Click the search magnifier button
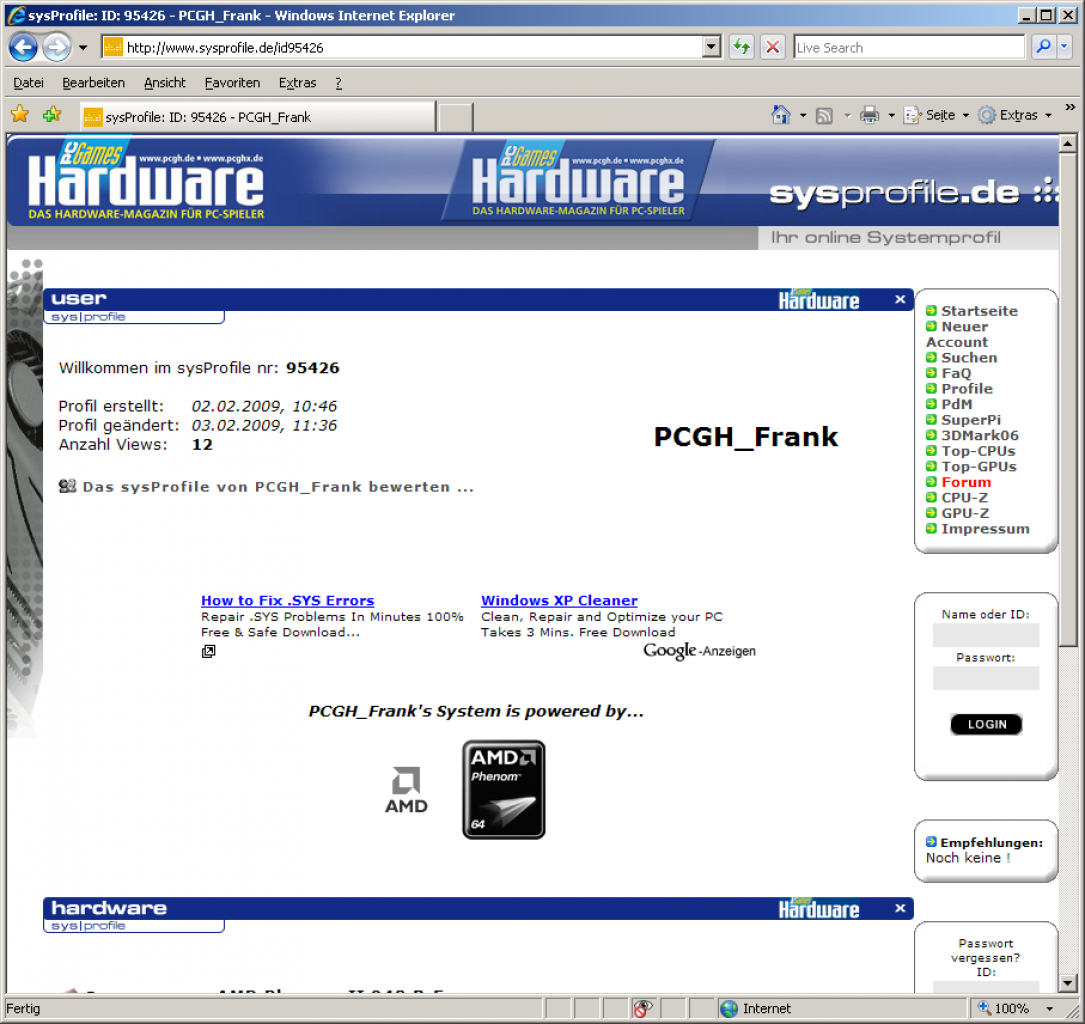Viewport: 1085px width, 1024px height. tap(1043, 47)
